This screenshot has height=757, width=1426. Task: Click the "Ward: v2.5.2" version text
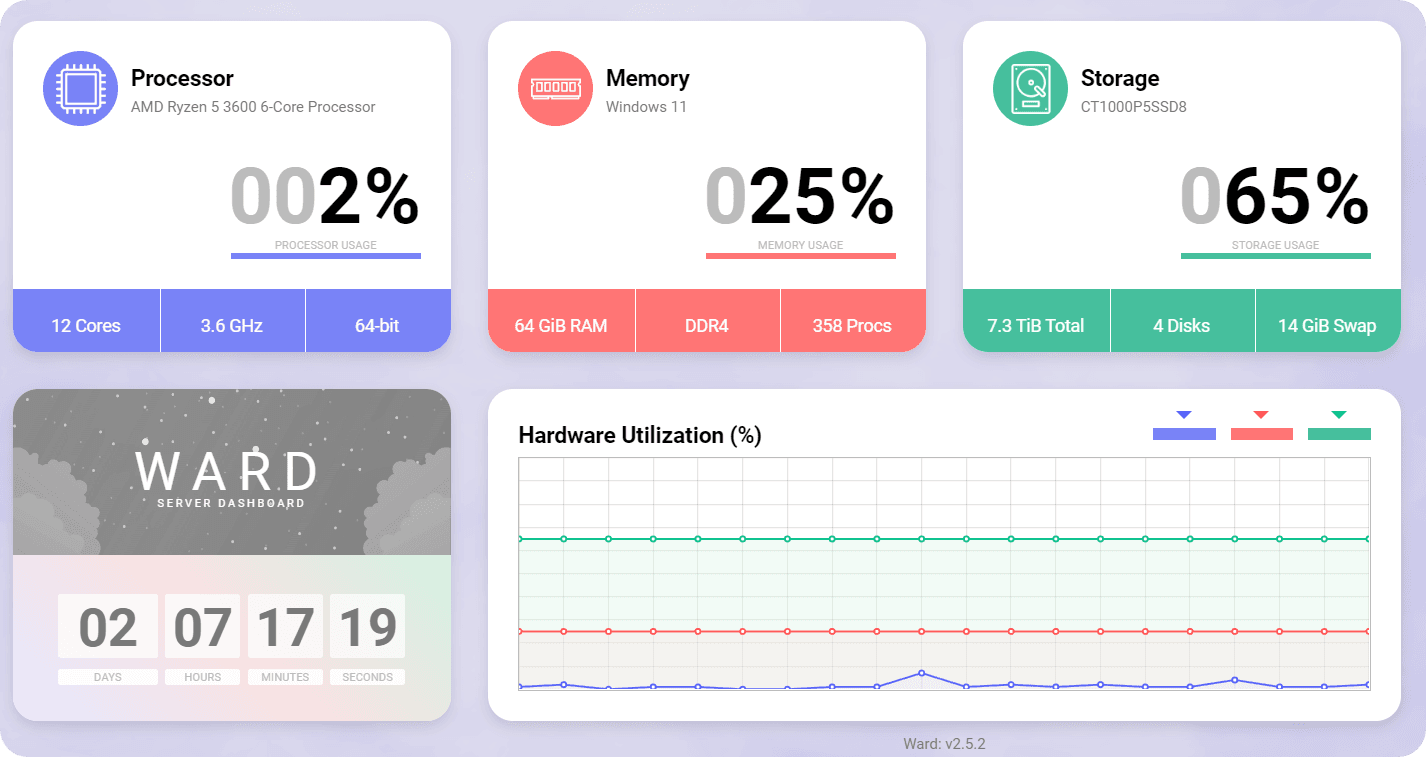(x=944, y=743)
